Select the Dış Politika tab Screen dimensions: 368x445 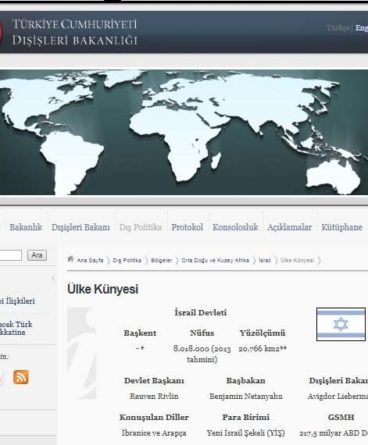[140, 227]
